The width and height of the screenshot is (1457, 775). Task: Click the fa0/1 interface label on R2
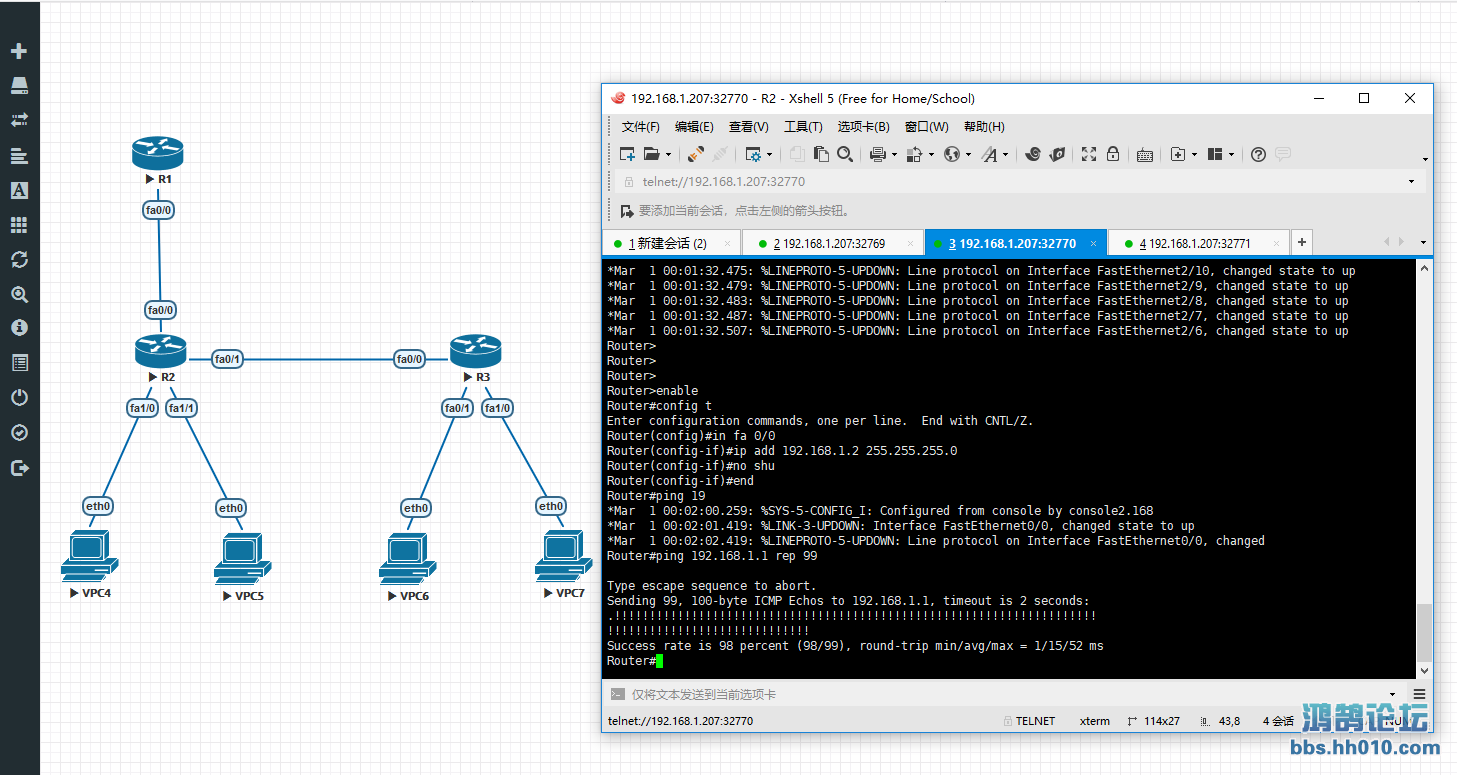click(228, 358)
